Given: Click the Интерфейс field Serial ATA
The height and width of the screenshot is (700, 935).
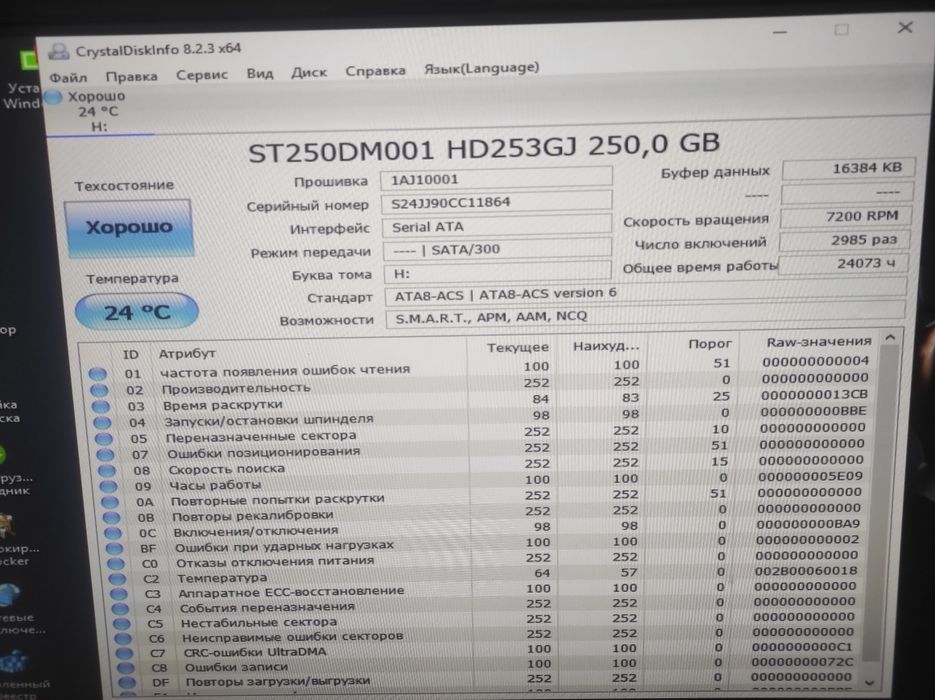Looking at the screenshot, I should coord(497,226).
